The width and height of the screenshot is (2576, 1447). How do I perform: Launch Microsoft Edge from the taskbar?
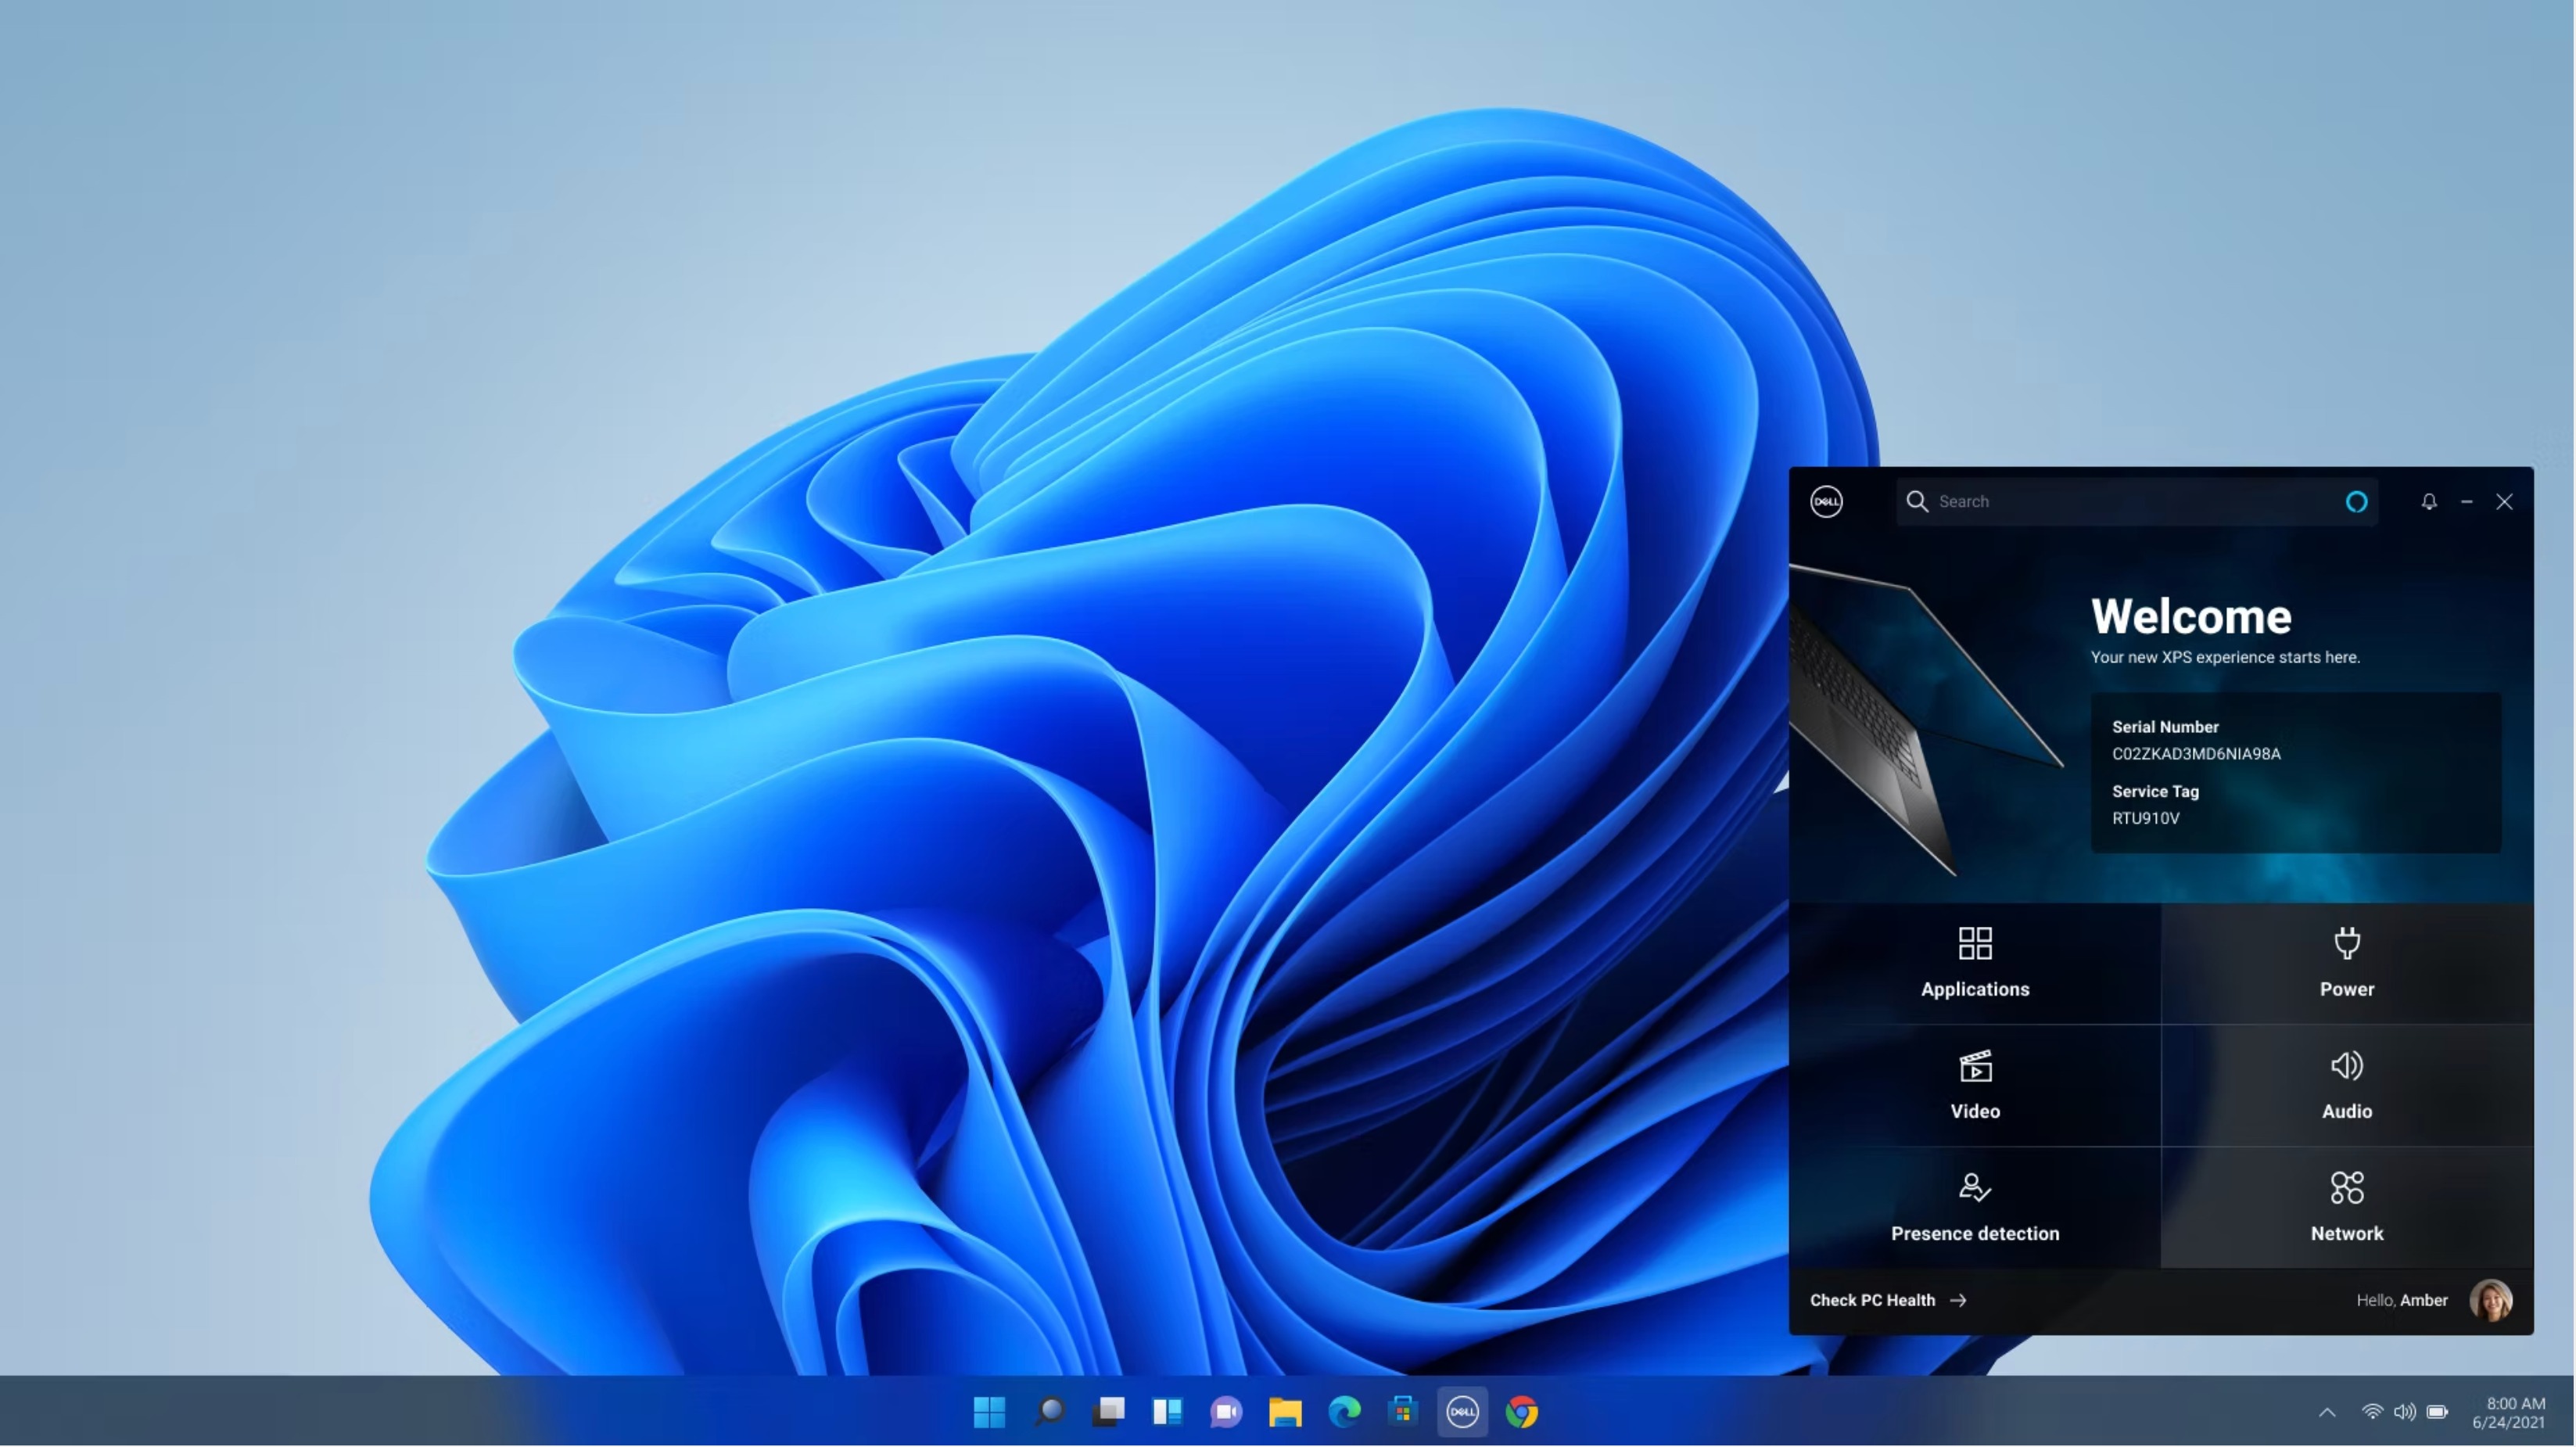[1344, 1412]
